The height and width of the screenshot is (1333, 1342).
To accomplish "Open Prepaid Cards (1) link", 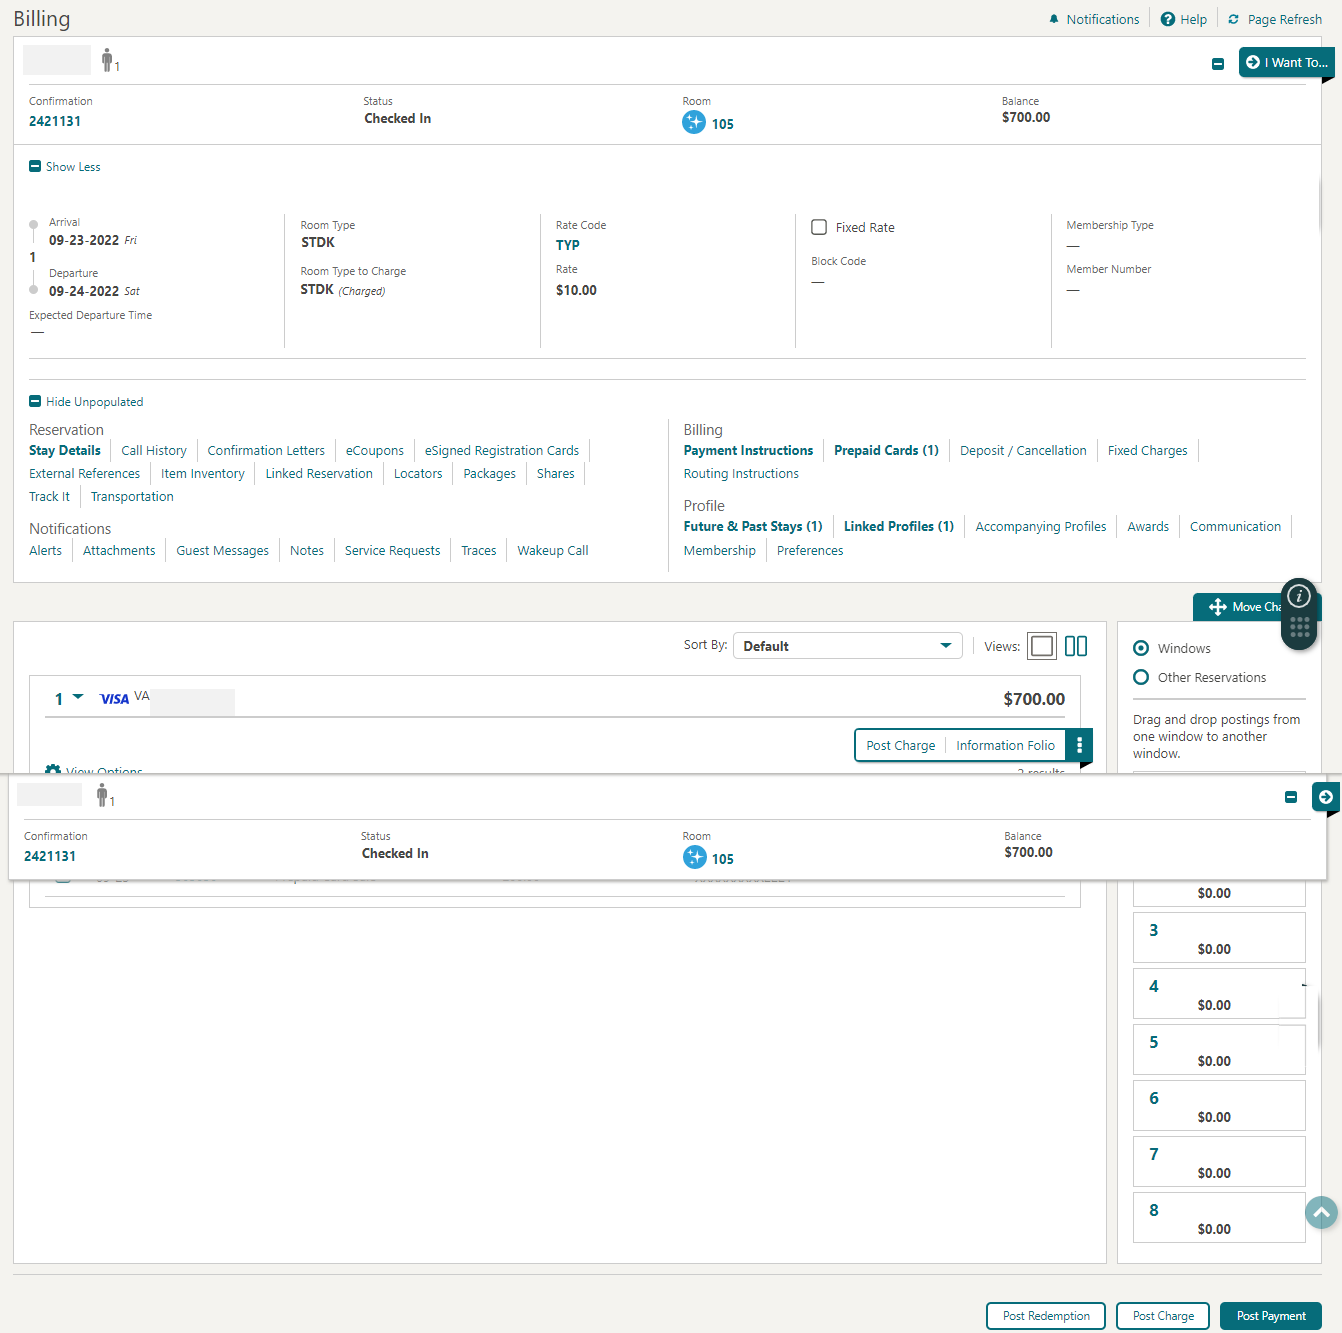I will click(887, 451).
